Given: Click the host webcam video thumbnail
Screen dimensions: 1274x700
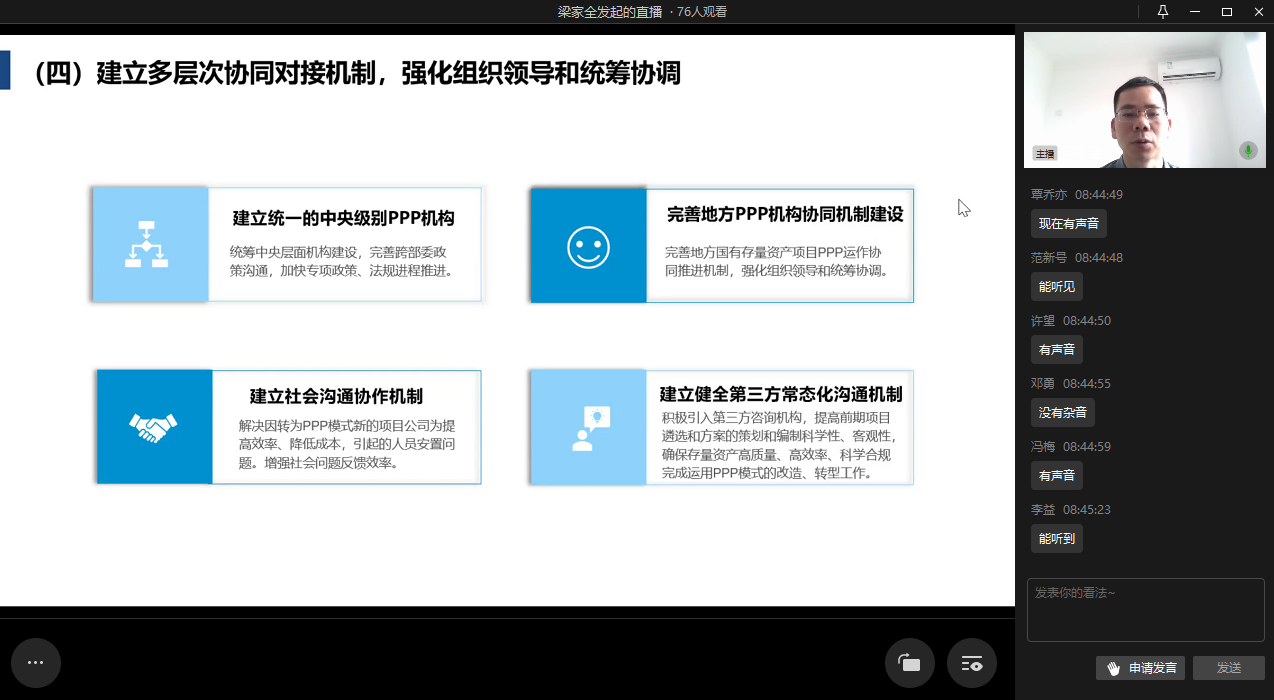Looking at the screenshot, I should click(1144, 99).
